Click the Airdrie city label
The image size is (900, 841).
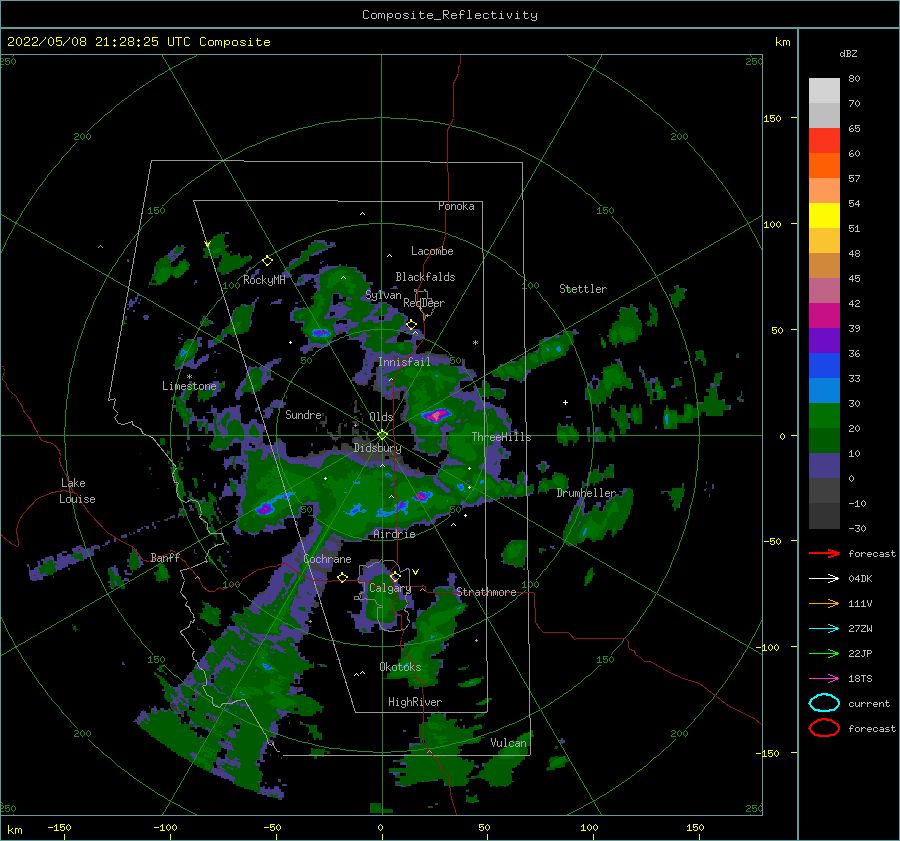click(x=394, y=534)
